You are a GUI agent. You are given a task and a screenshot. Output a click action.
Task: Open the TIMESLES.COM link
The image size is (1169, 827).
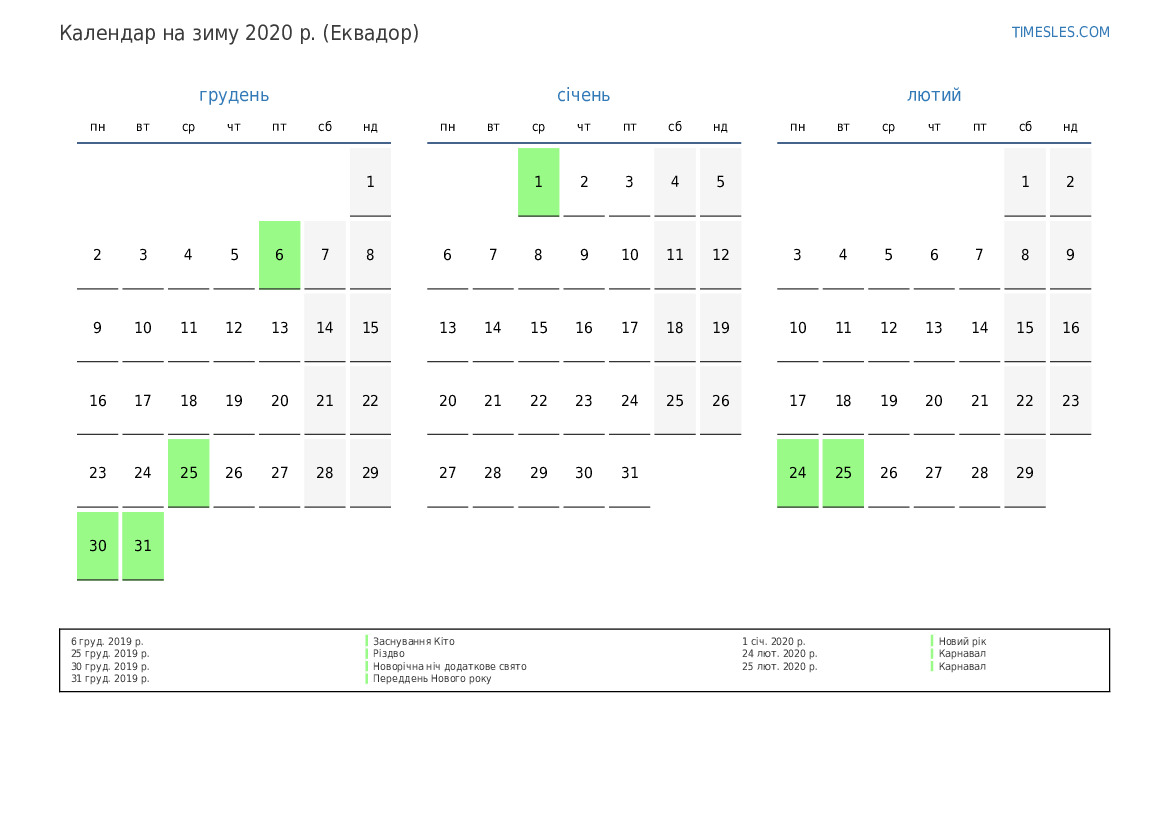click(x=1060, y=32)
